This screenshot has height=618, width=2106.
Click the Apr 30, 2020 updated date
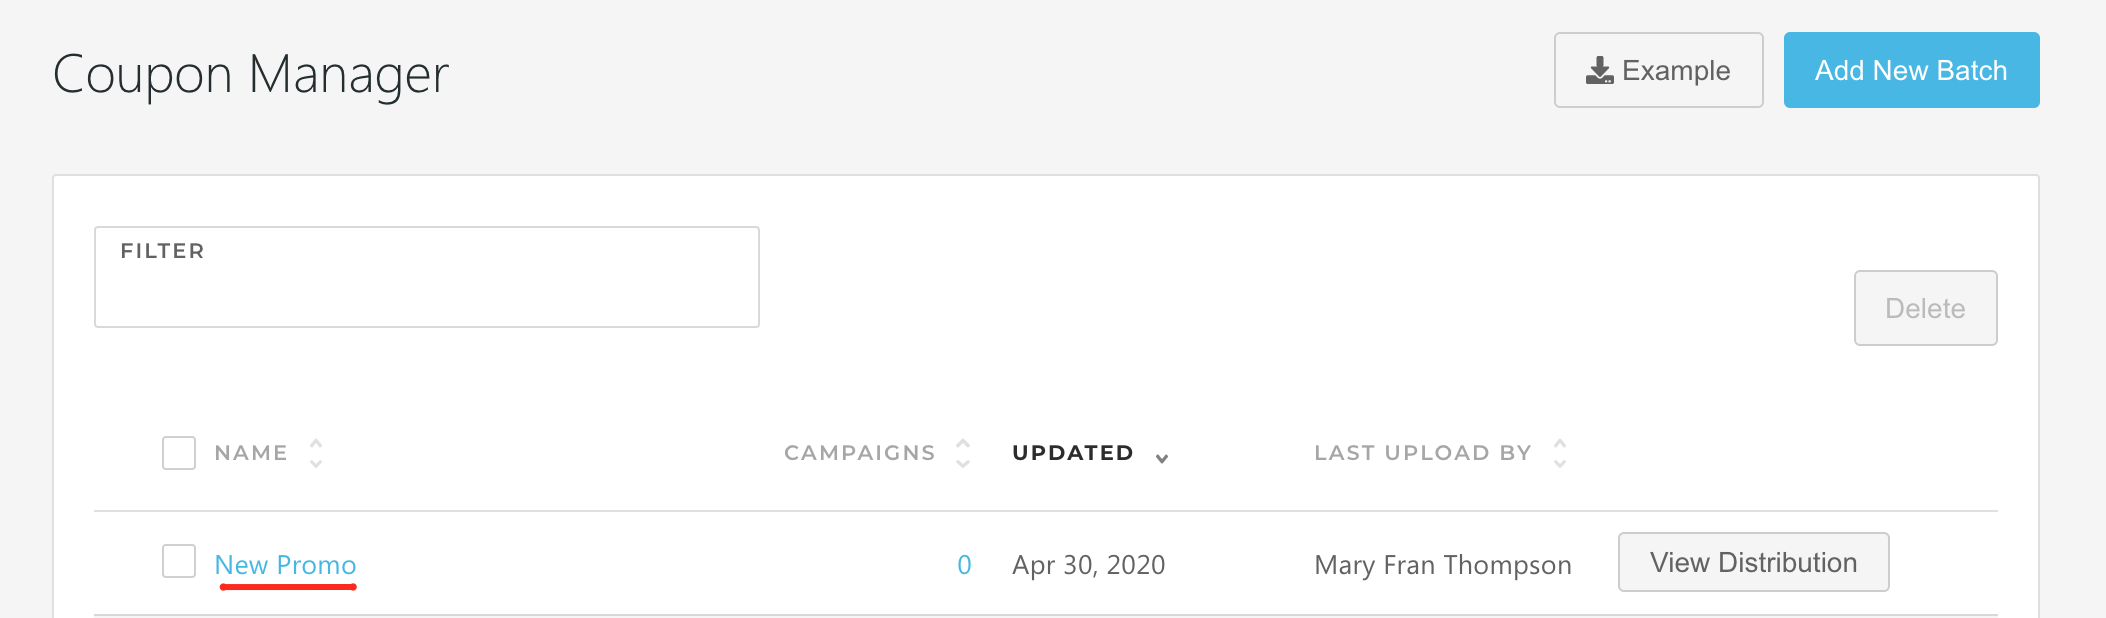[1088, 565]
